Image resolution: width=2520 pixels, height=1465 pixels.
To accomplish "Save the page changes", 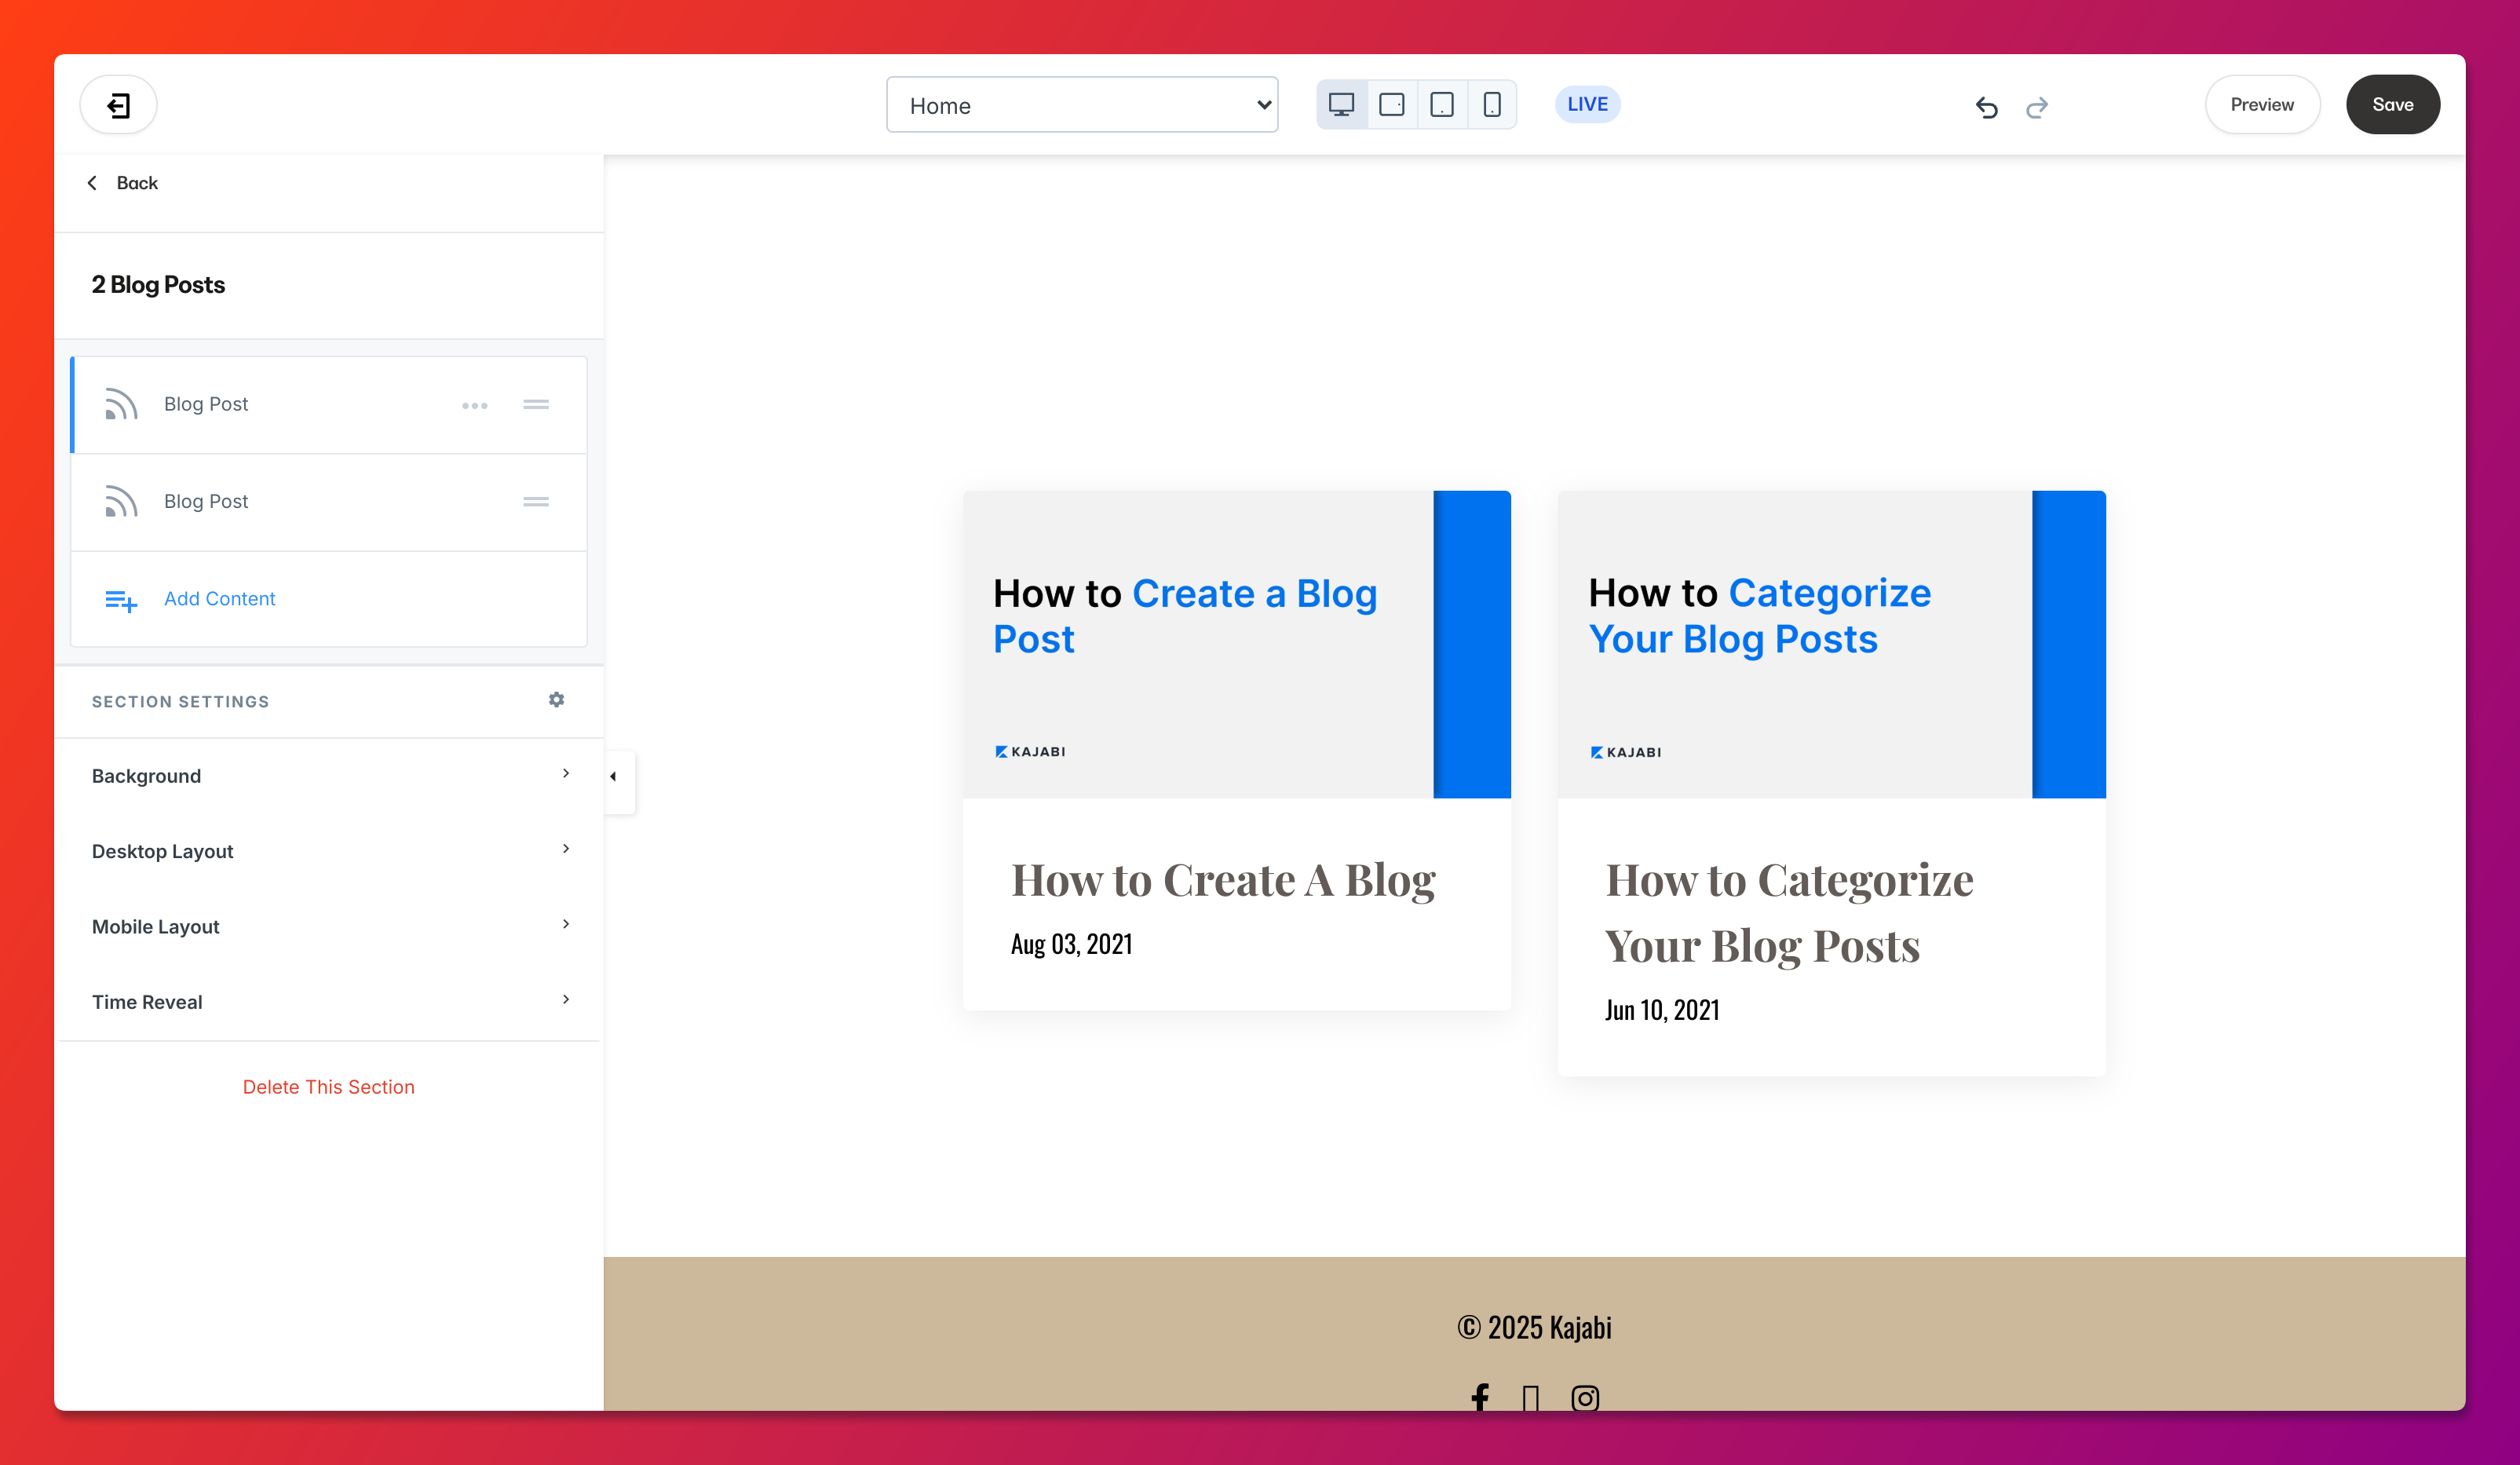I will [2392, 105].
